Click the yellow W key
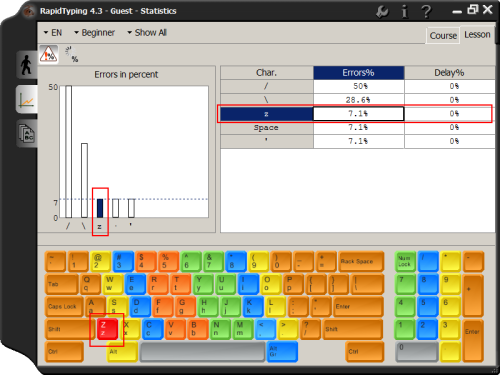The width and height of the screenshot is (500, 375). pos(113,284)
